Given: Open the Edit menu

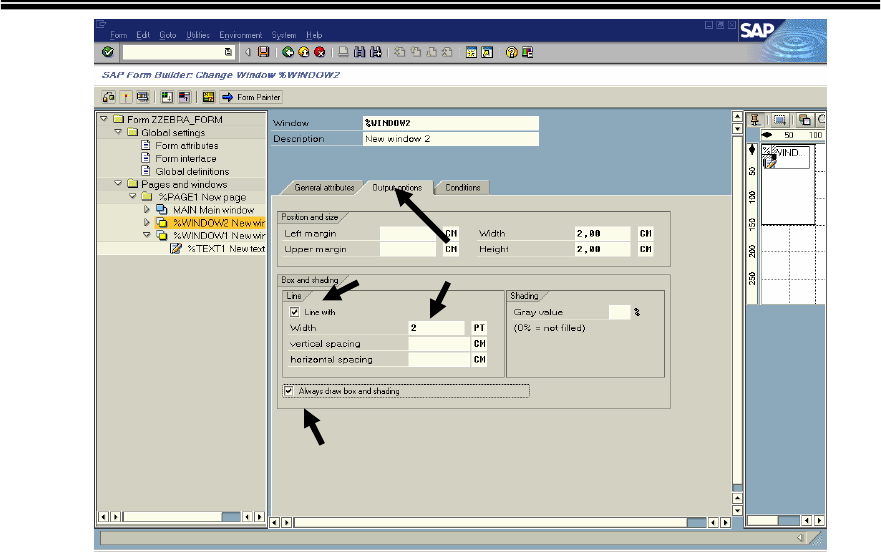Looking at the screenshot, I should tap(143, 35).
